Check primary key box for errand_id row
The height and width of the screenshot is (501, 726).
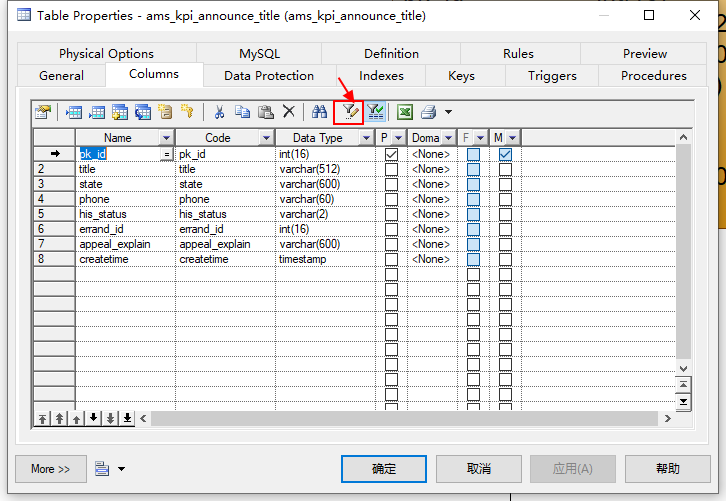(391, 229)
